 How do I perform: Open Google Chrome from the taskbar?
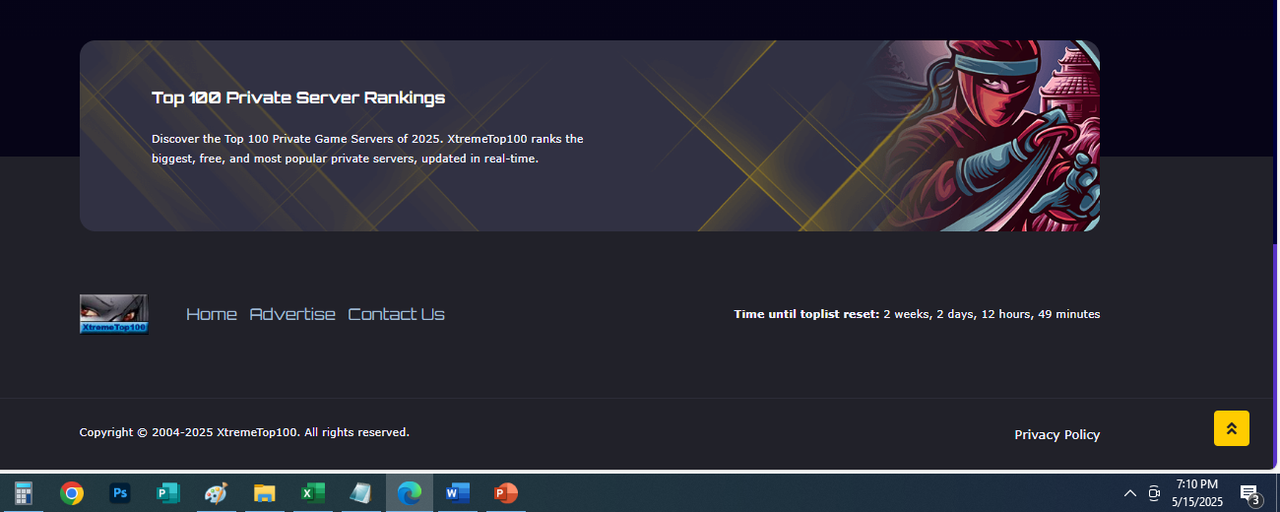pyautogui.click(x=71, y=493)
